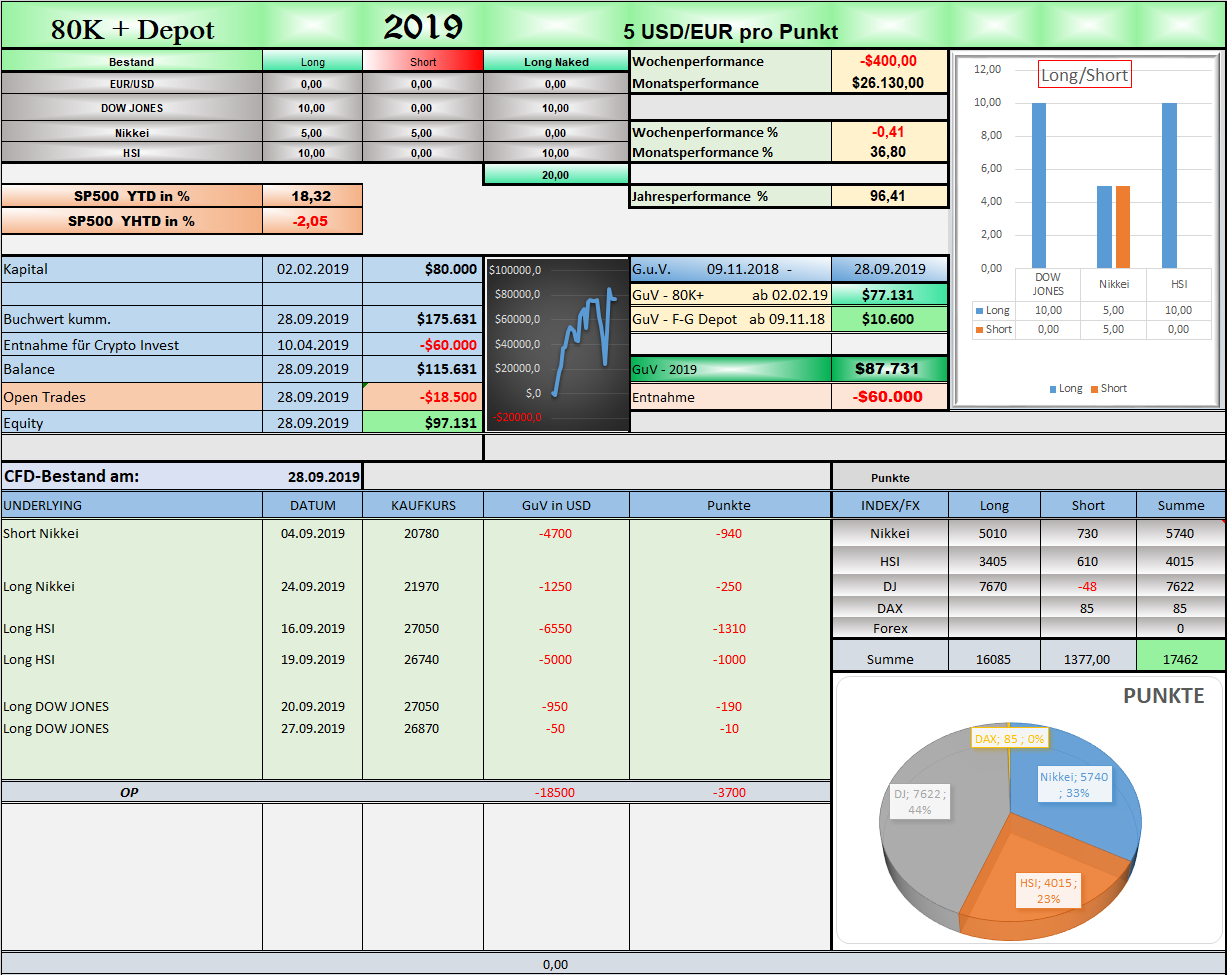This screenshot has width=1227, height=975.
Task: Click the "Long Naked" column header
Action: tap(556, 62)
